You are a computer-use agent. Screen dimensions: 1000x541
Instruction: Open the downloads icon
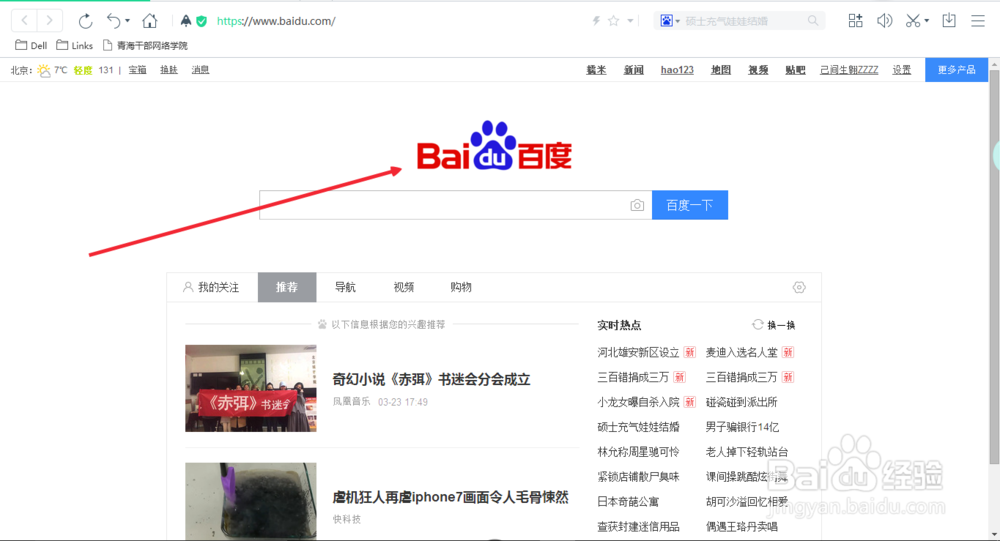click(949, 20)
